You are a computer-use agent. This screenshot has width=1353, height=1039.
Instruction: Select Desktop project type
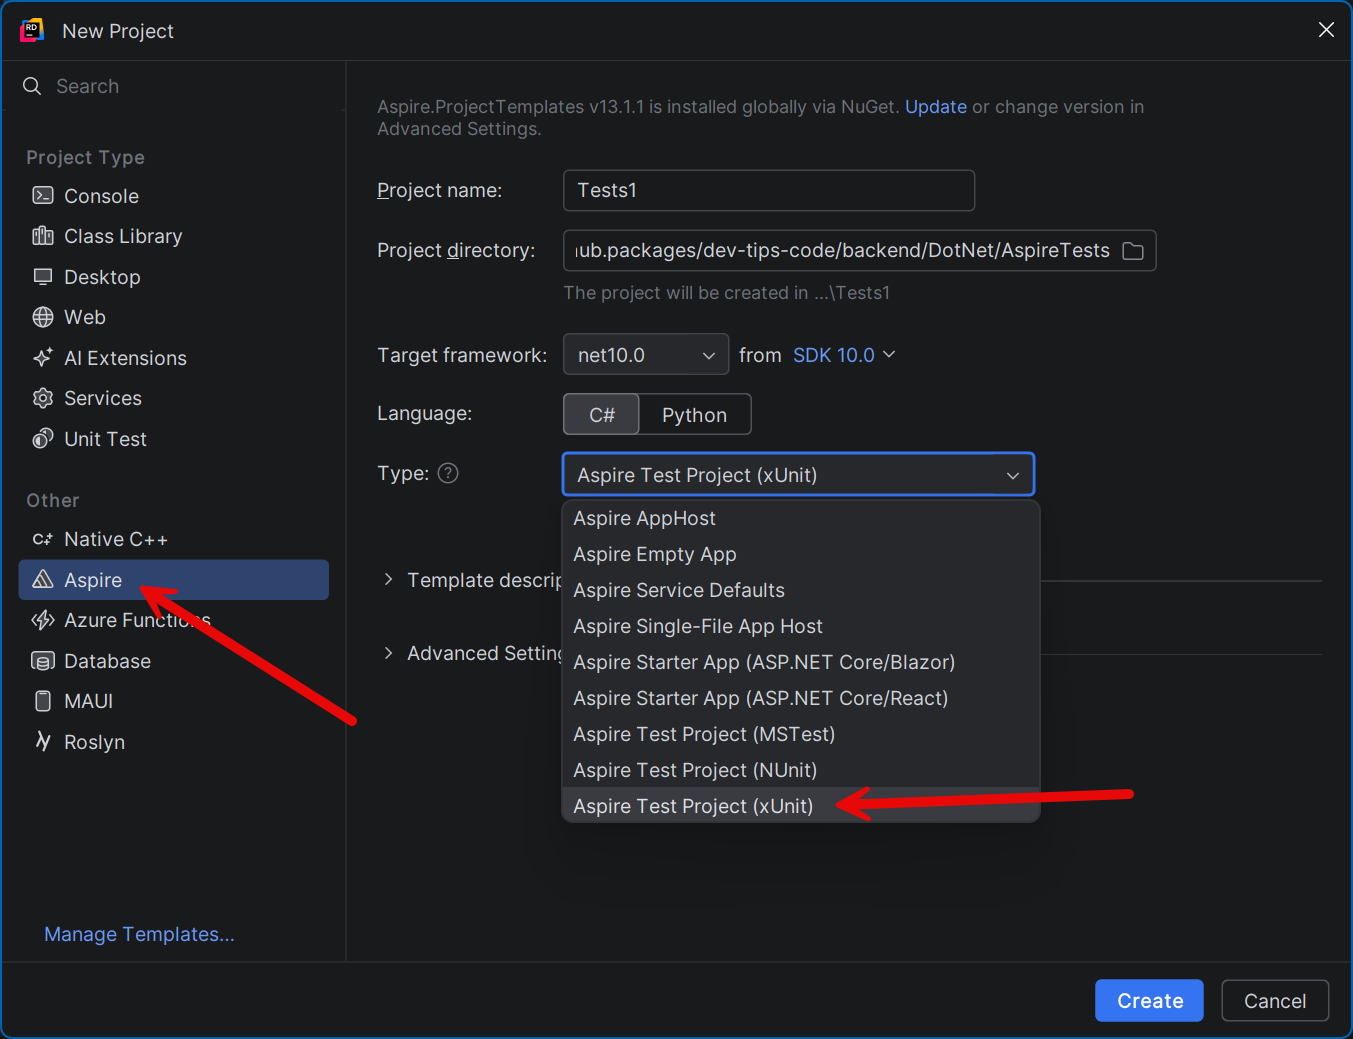[174, 277]
